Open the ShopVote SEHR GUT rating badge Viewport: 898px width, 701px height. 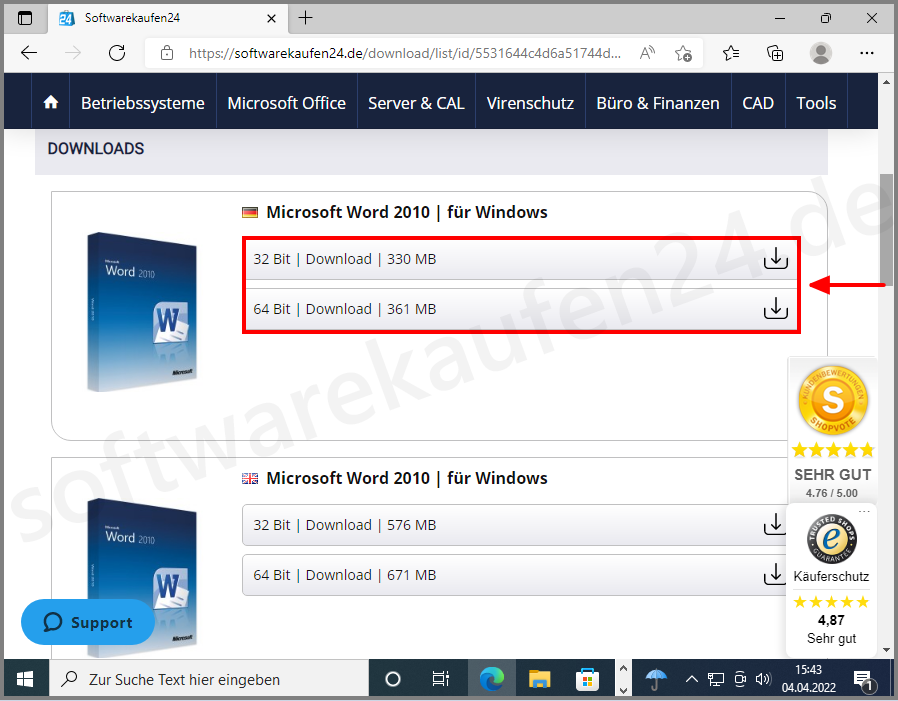click(832, 431)
